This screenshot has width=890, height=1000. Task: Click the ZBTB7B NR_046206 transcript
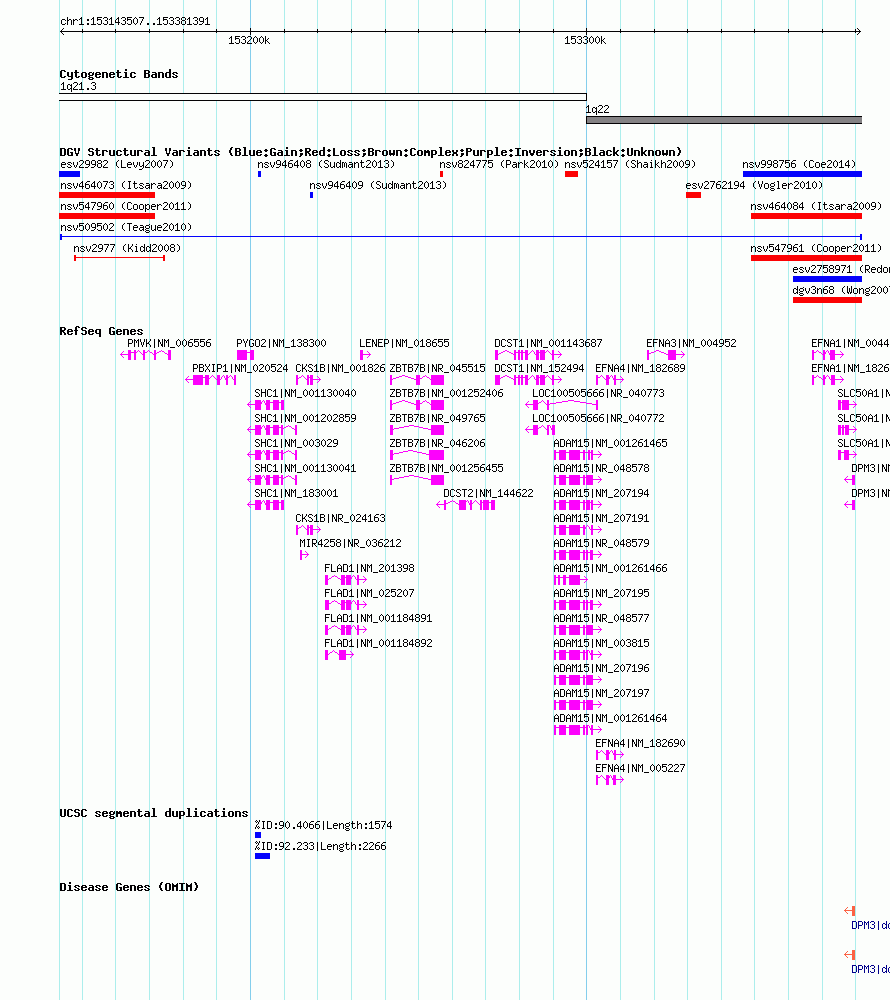click(x=417, y=455)
